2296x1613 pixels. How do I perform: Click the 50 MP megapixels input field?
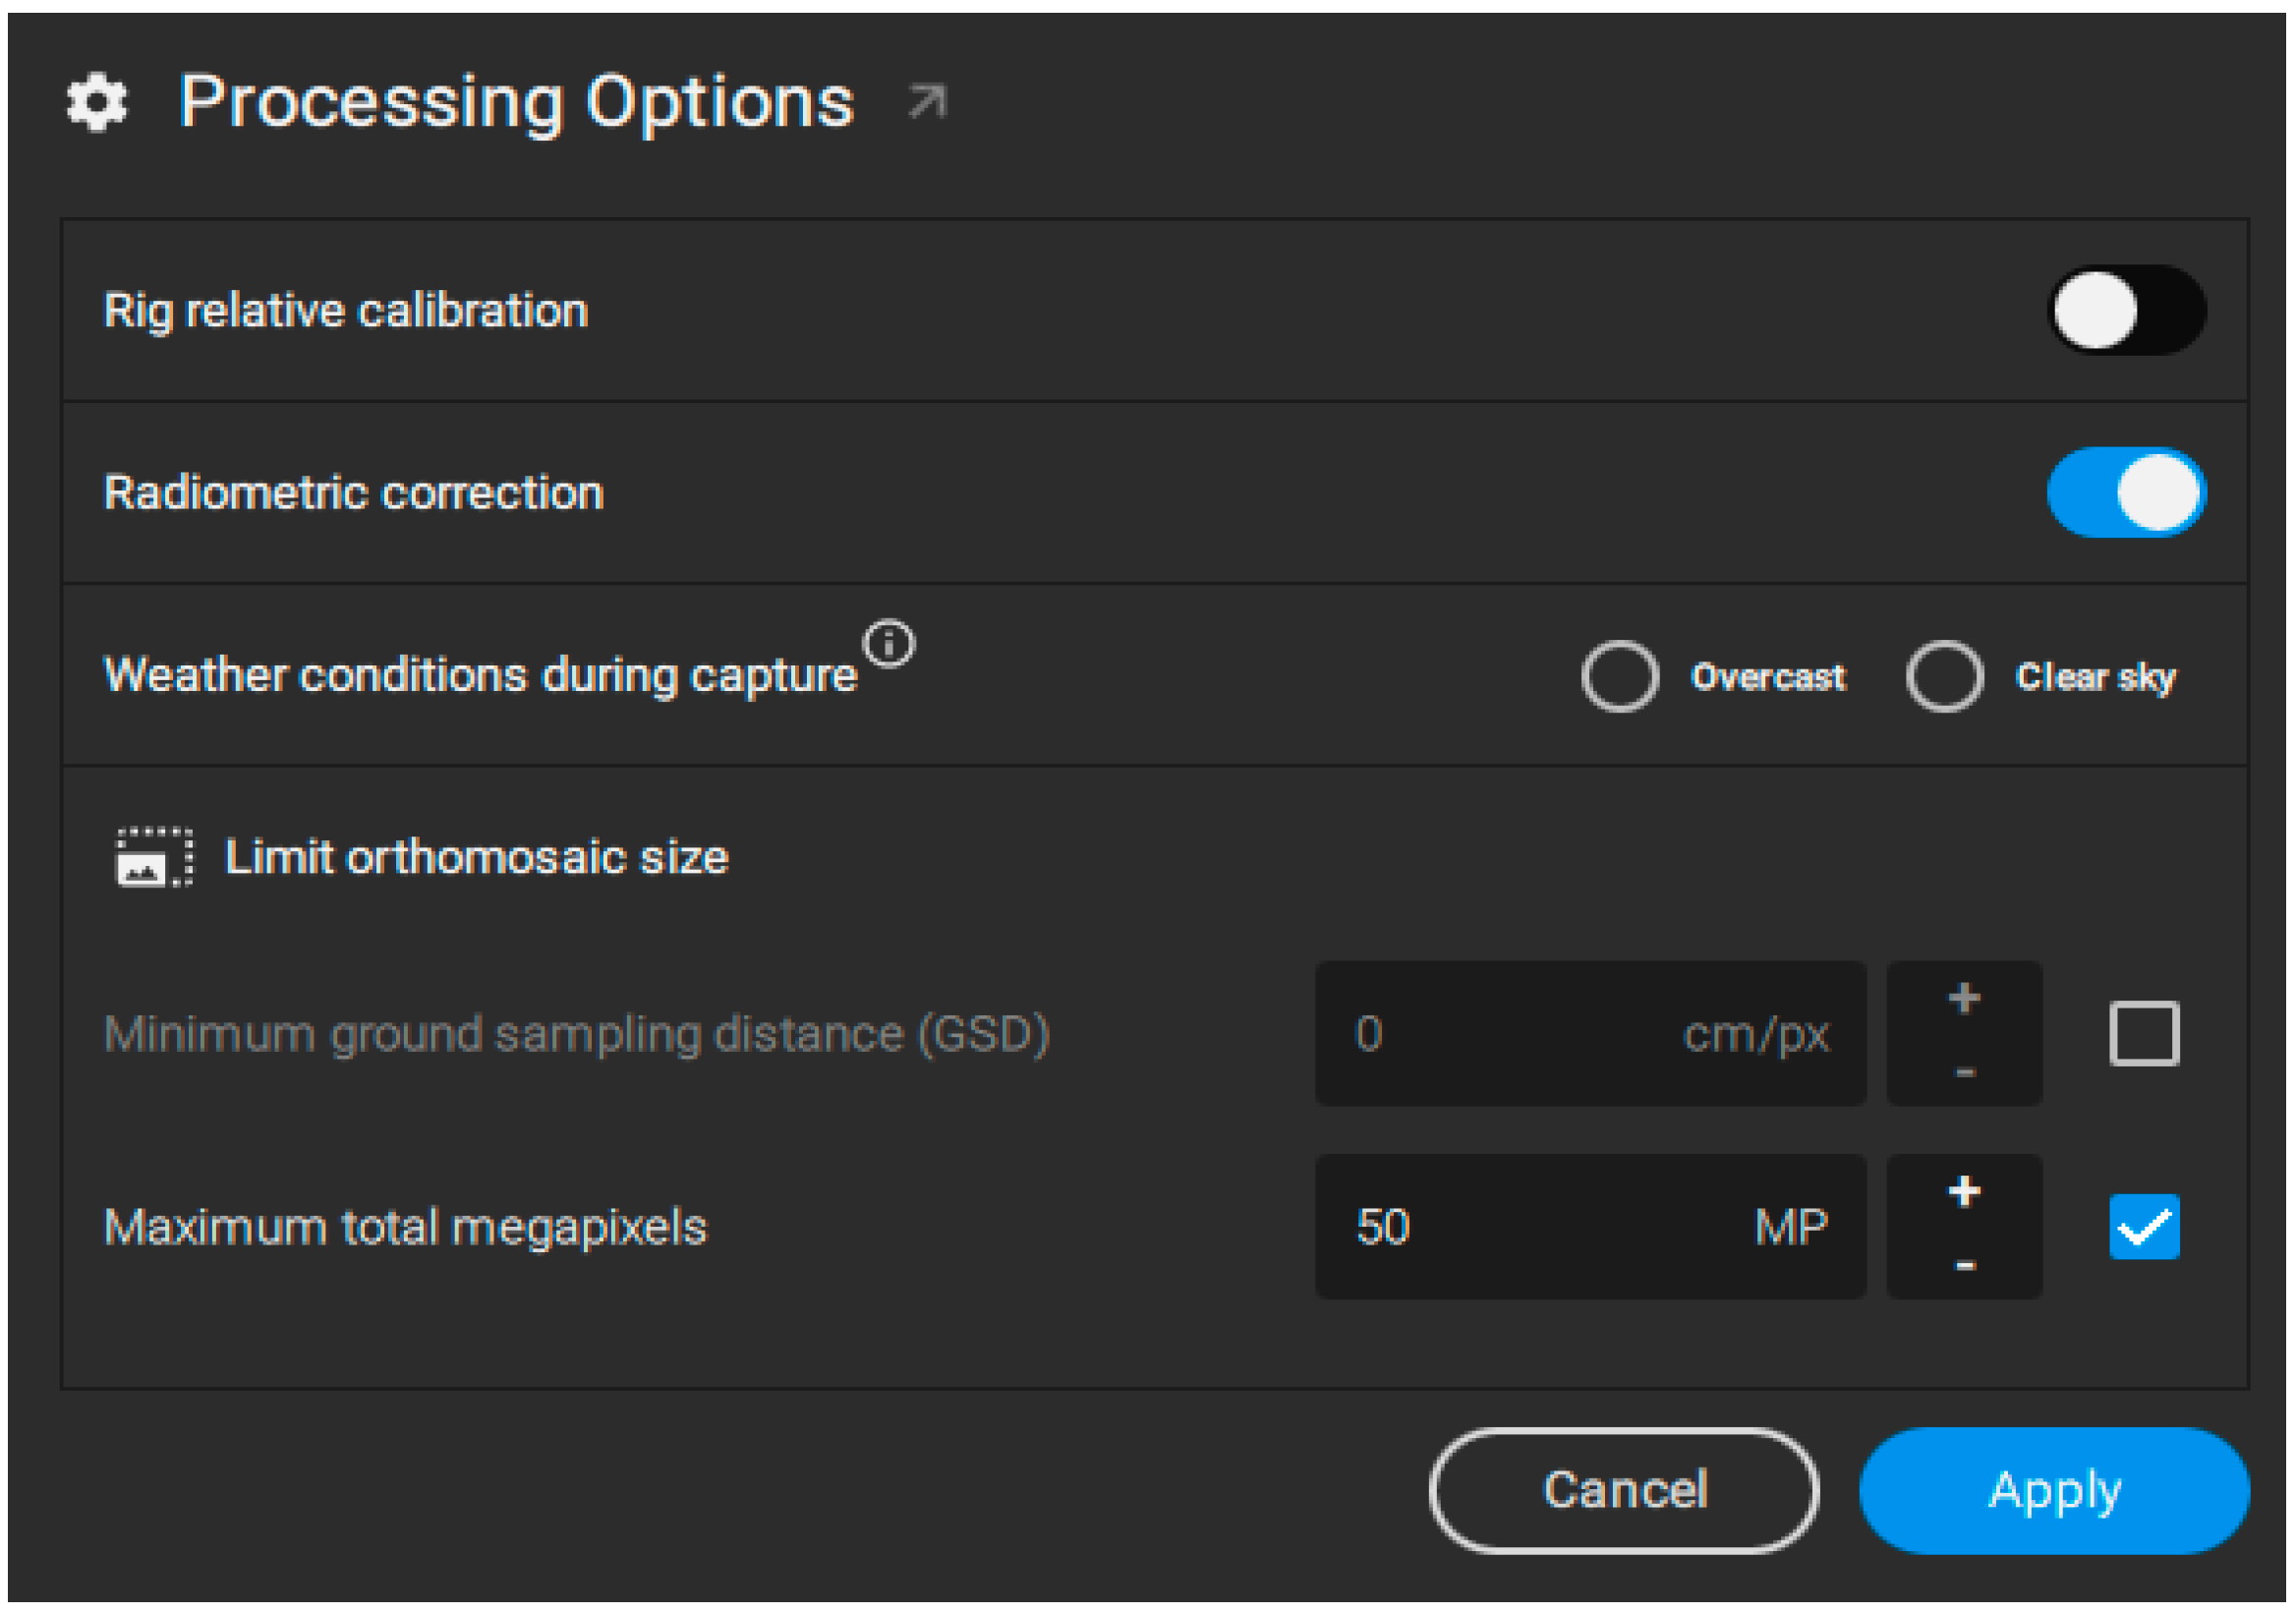tap(1590, 1227)
